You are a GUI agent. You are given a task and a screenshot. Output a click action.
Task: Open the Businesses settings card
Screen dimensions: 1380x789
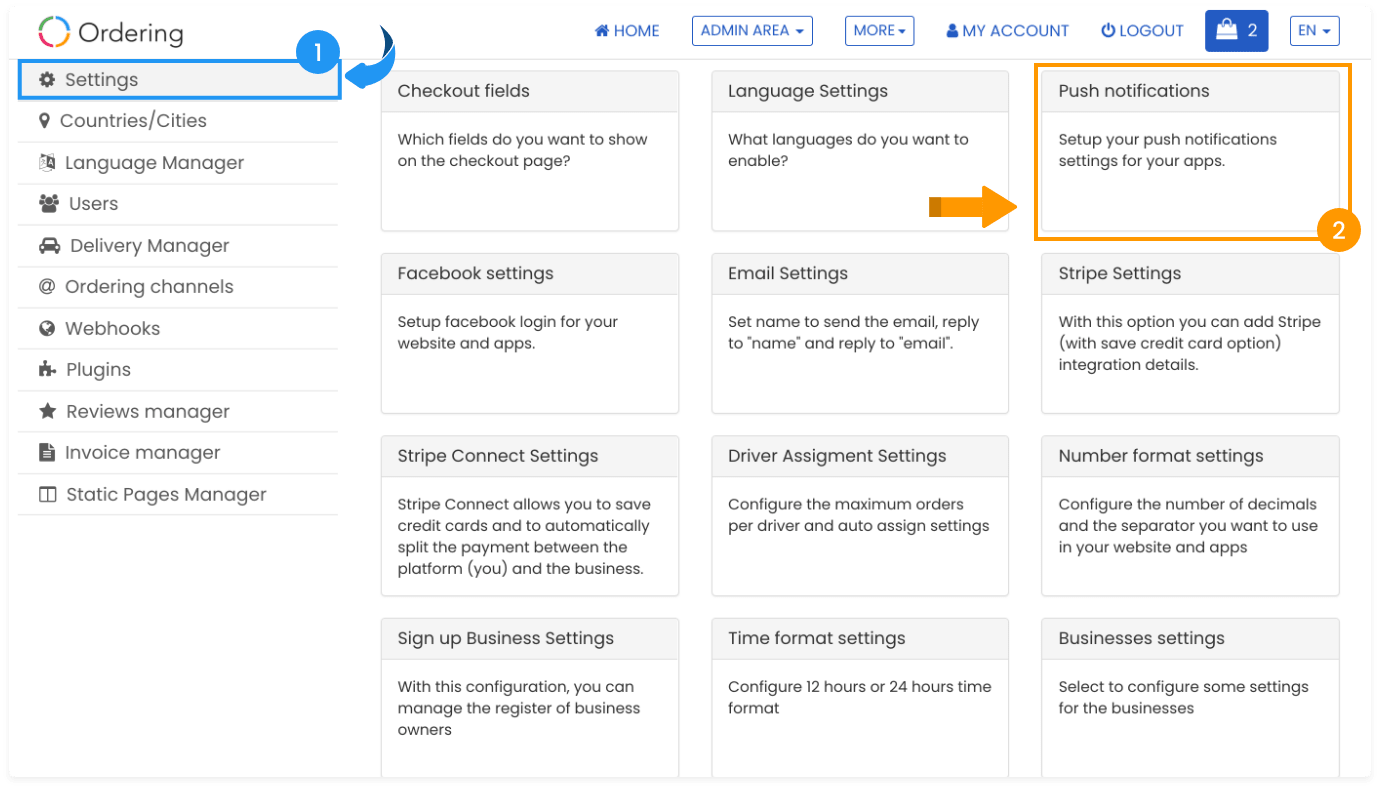pyautogui.click(x=1190, y=698)
